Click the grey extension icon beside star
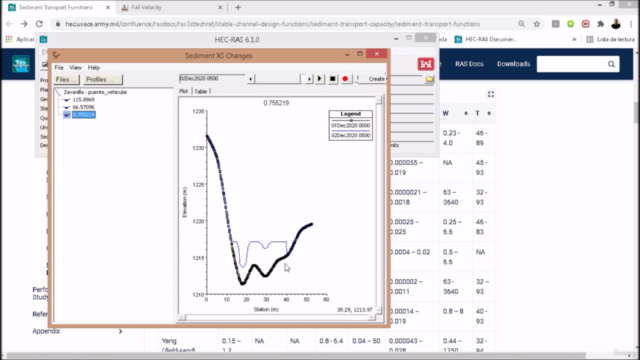The height and width of the screenshot is (360, 640). point(556,24)
